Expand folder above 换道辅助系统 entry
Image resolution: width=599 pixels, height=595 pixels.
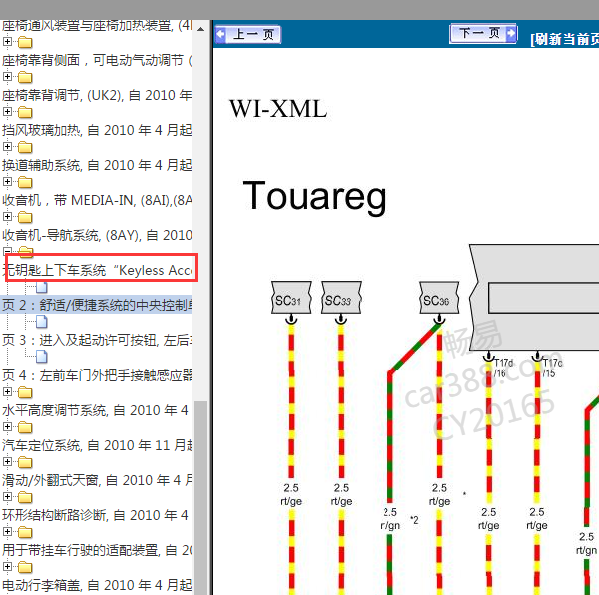pos(7,147)
